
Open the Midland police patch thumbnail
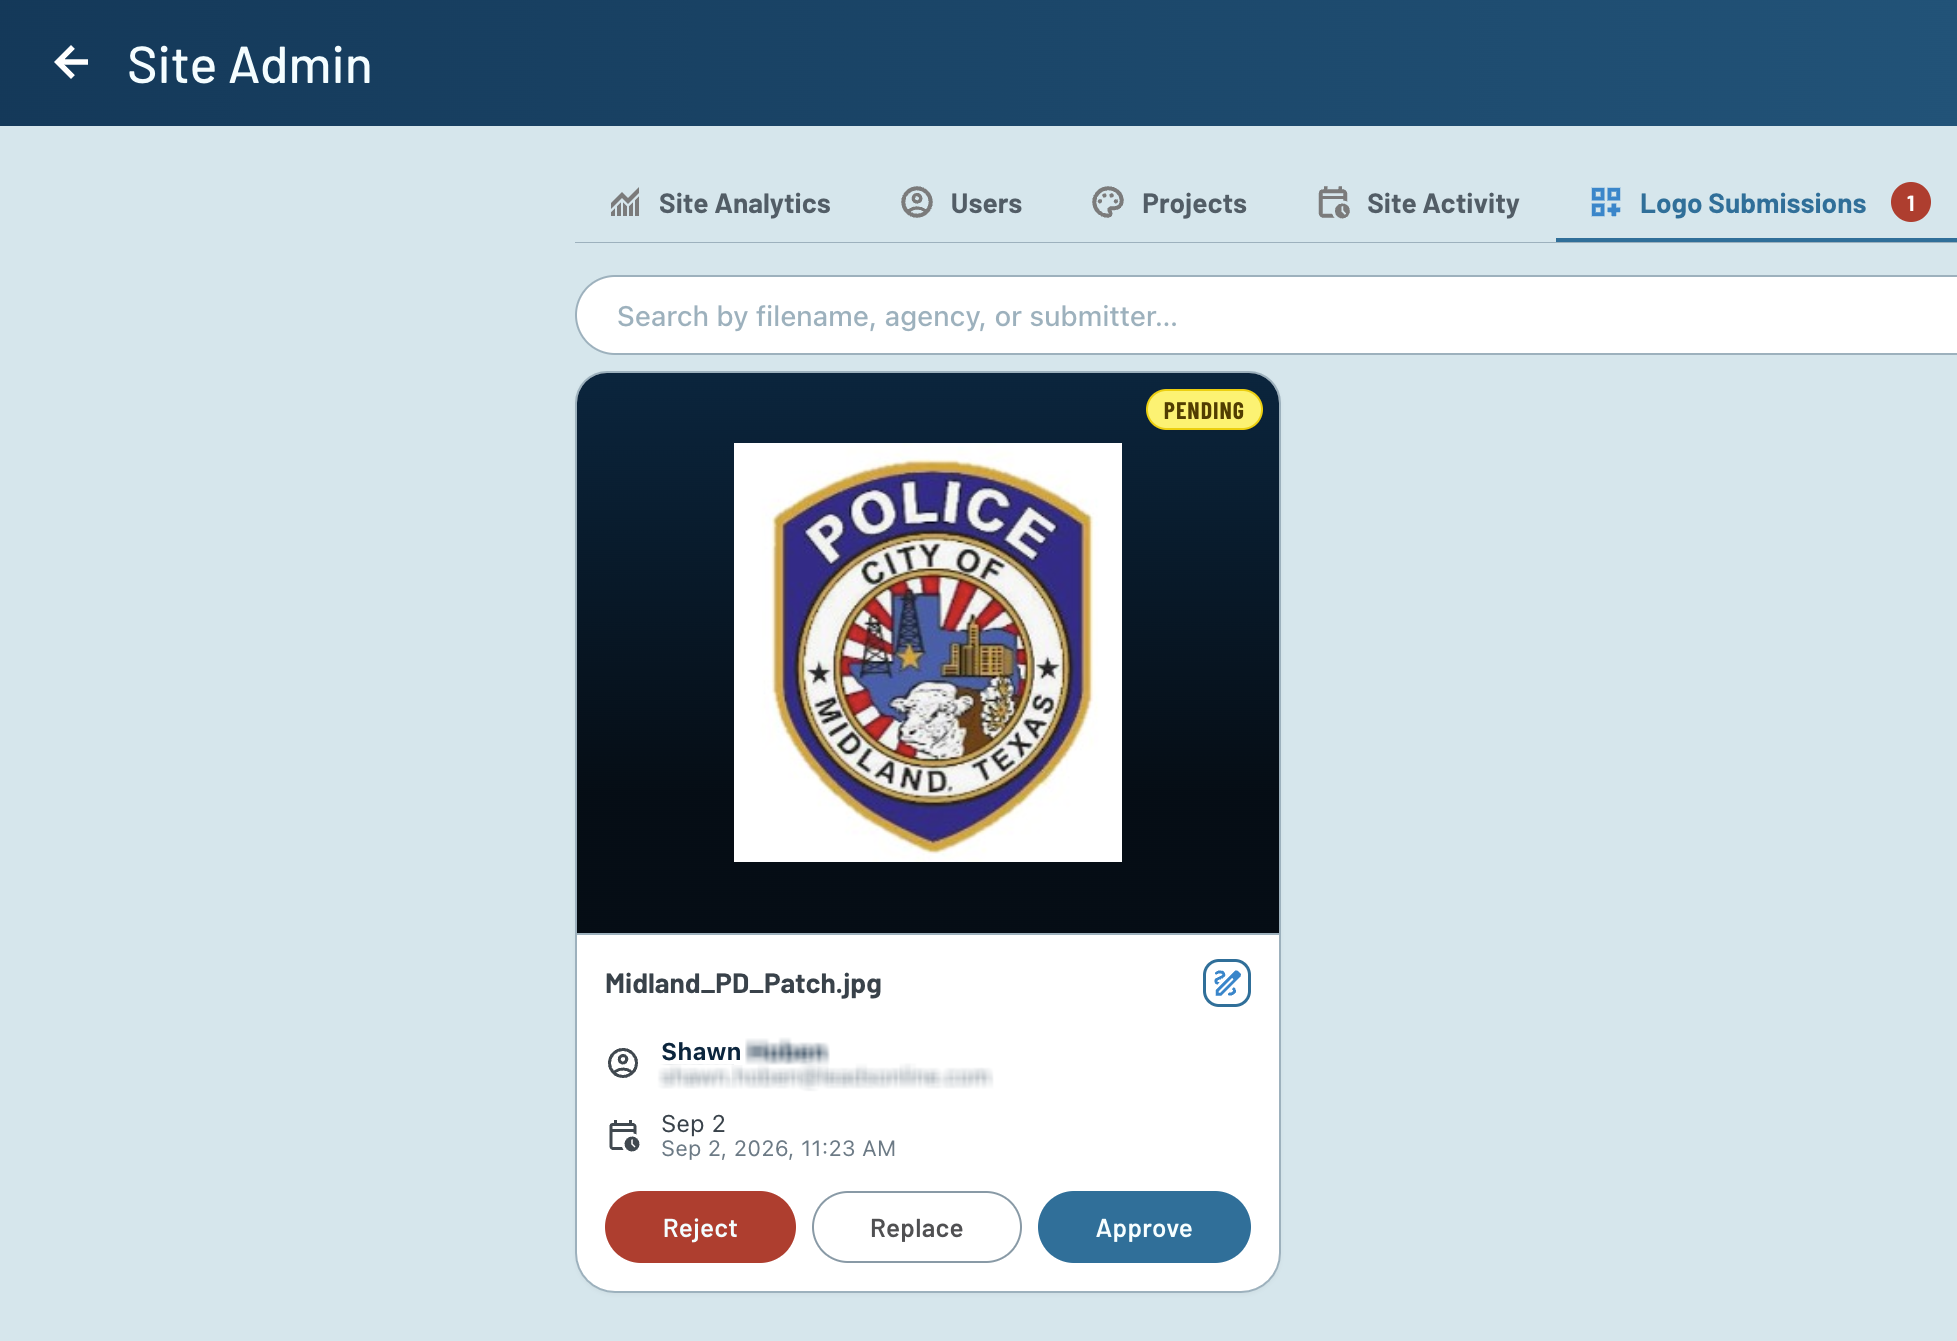928,652
